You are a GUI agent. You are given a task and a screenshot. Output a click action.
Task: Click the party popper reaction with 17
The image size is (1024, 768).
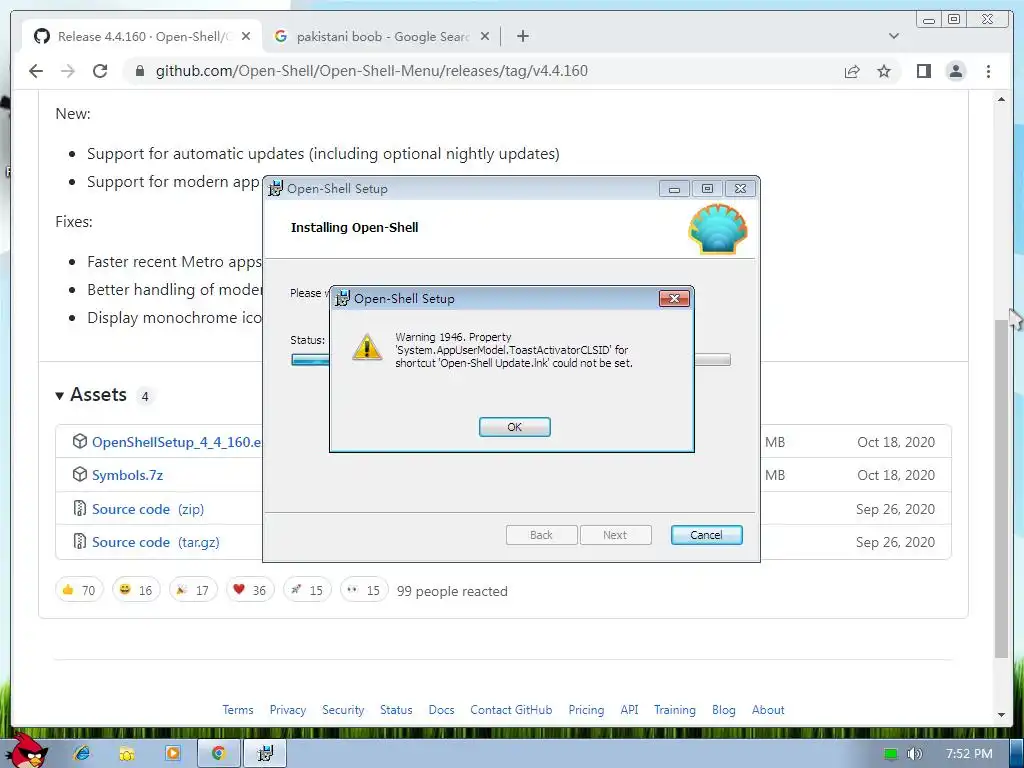click(193, 590)
